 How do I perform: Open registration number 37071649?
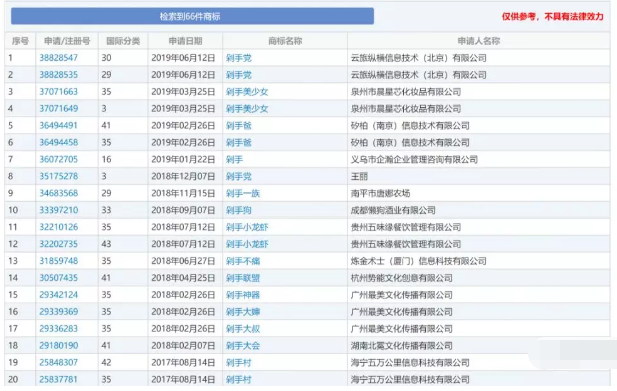(x=58, y=109)
